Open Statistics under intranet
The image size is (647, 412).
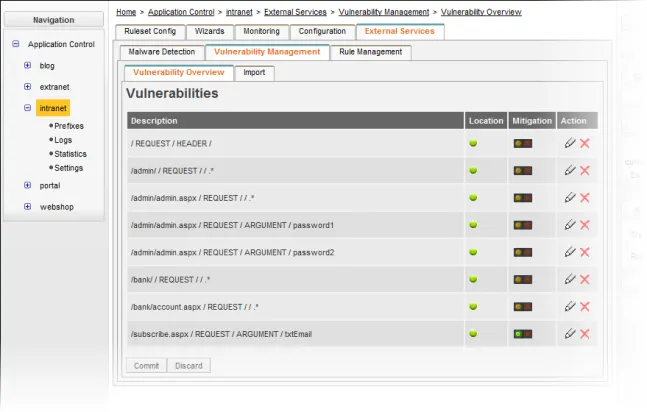pyautogui.click(x=71, y=154)
